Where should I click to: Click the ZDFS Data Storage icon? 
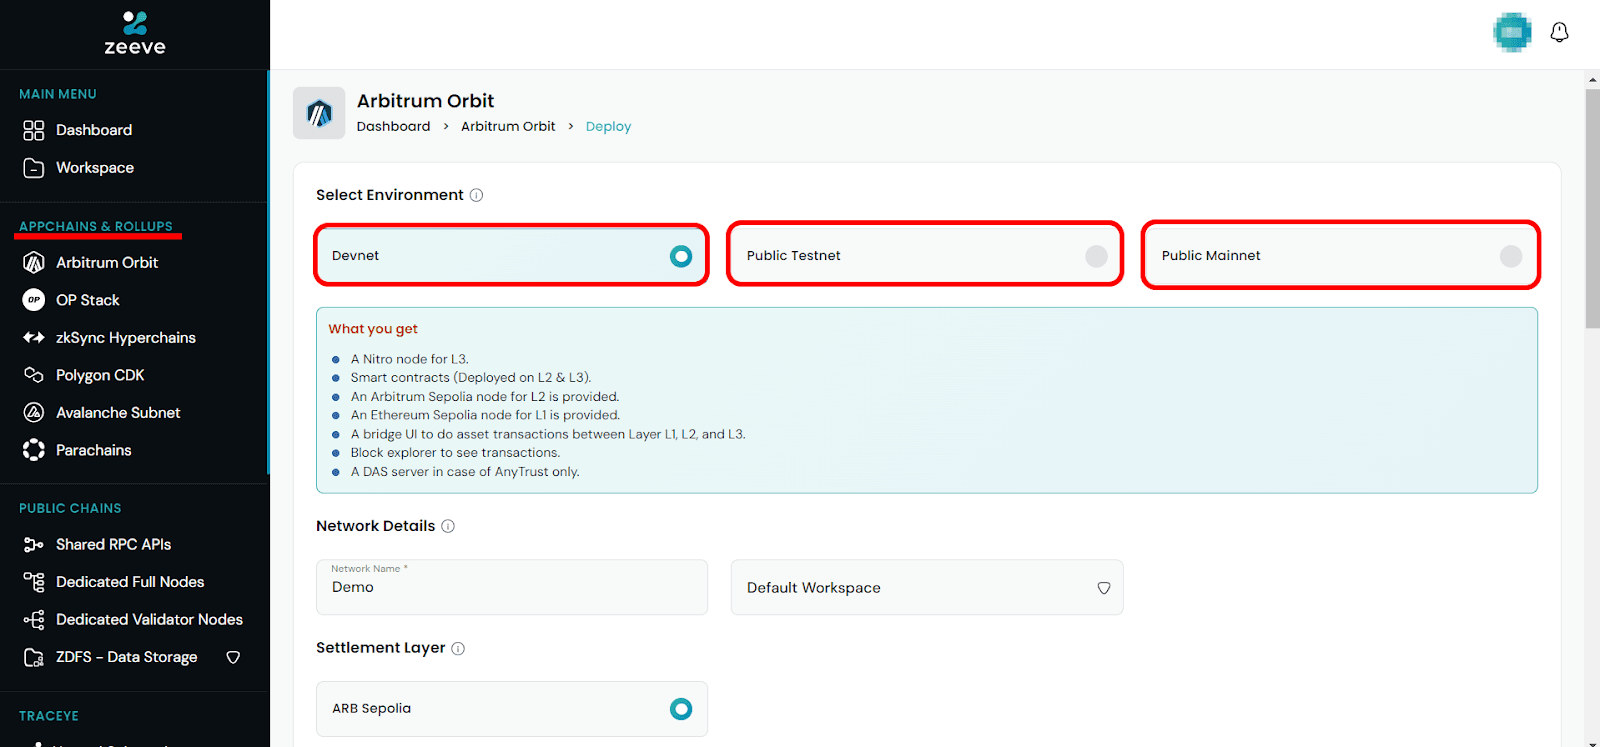pos(34,657)
